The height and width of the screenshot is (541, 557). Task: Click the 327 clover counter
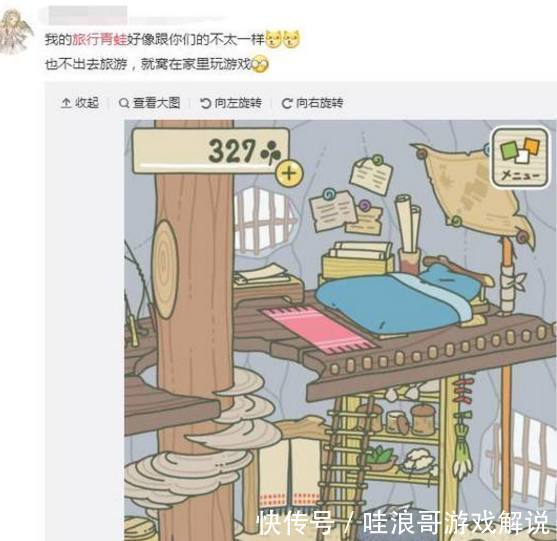tap(211, 151)
